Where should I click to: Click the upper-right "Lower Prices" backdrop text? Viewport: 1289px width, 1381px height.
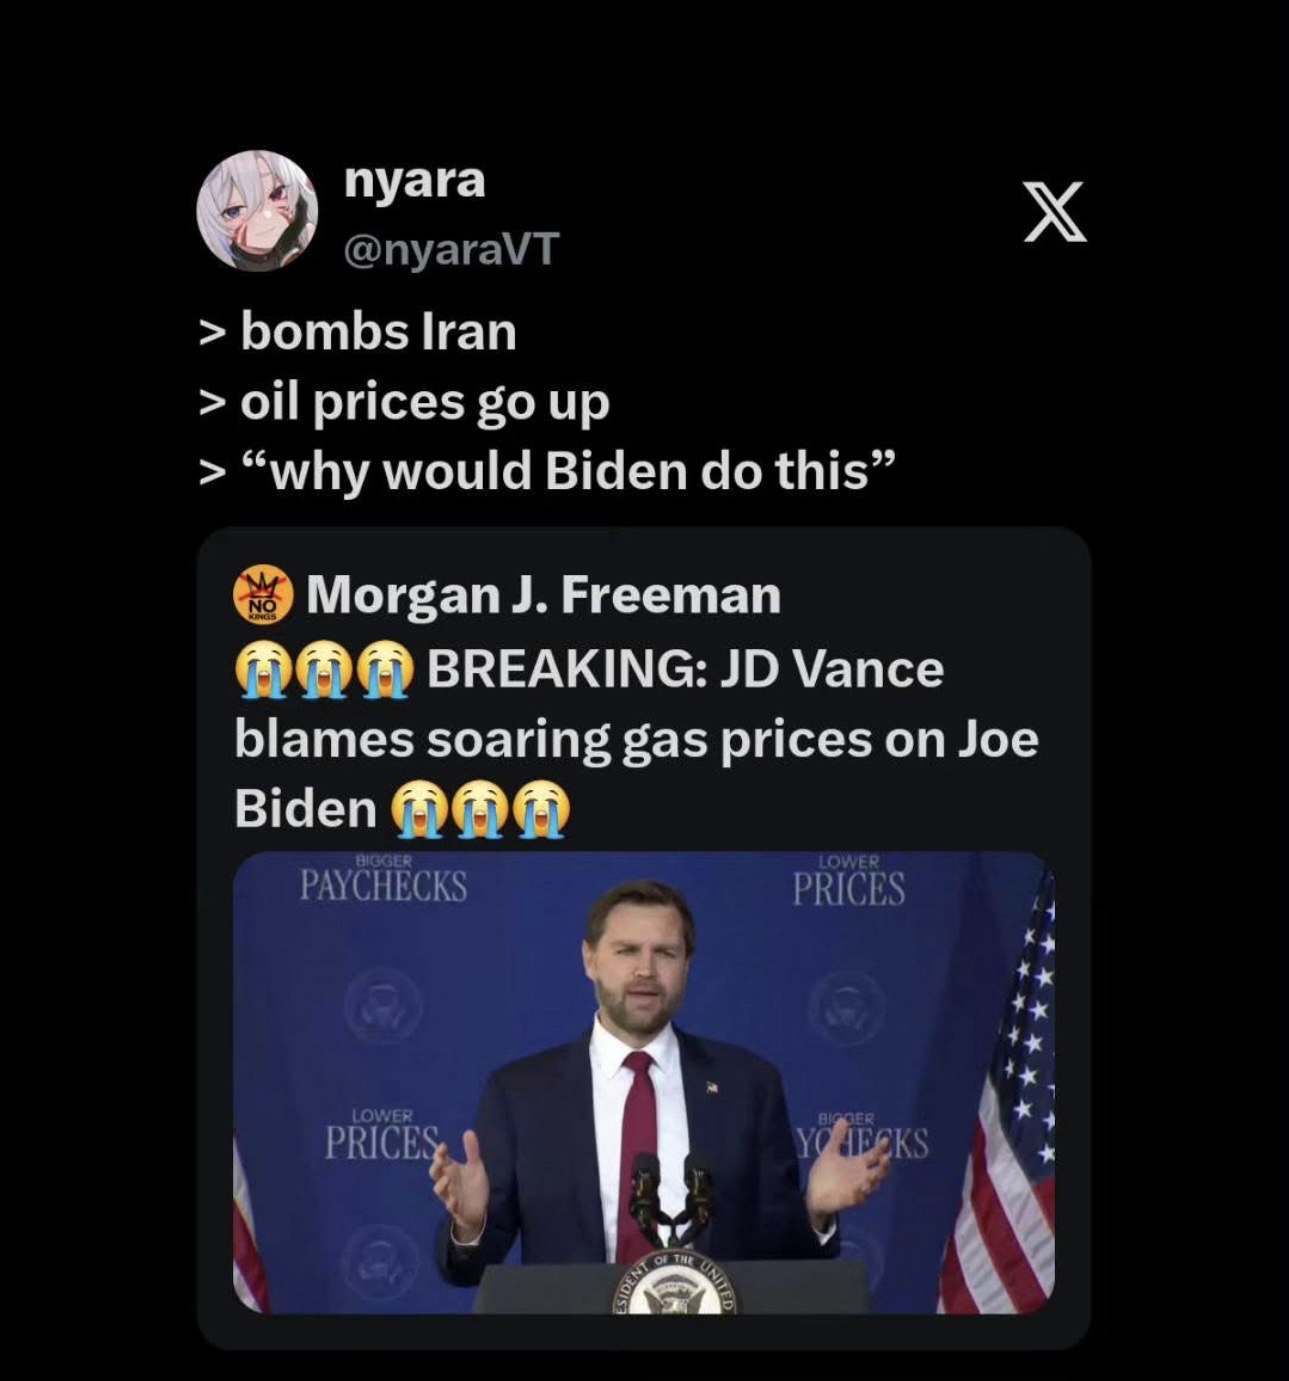(848, 881)
